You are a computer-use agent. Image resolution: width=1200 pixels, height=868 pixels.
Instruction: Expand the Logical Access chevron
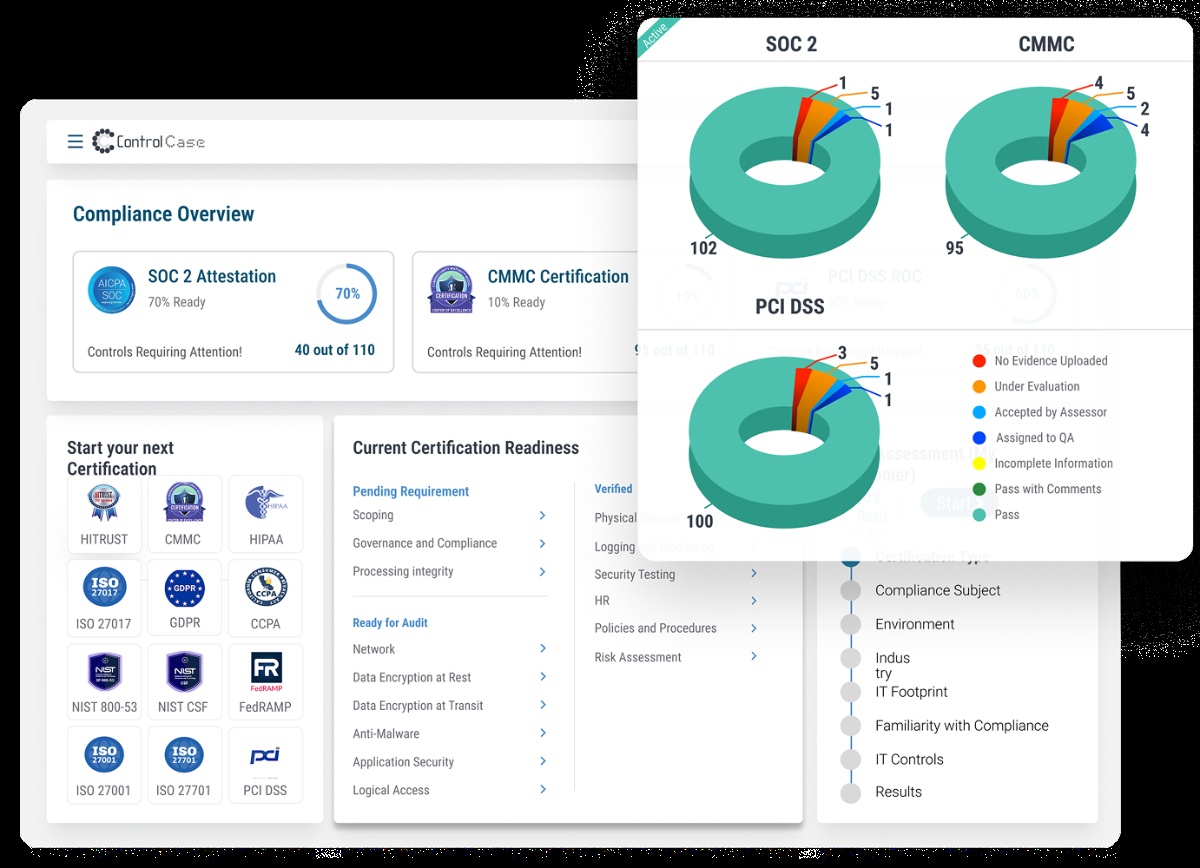543,788
